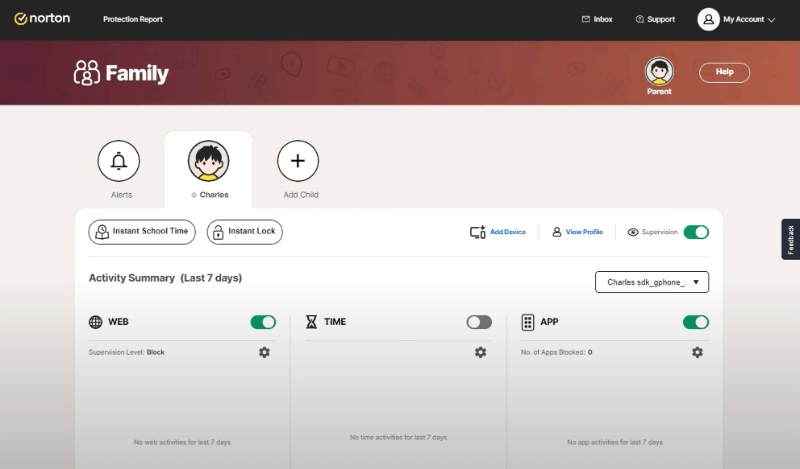Screen dimensions: 800x469
Task: Activate the Instant Lock button
Action: point(244,232)
